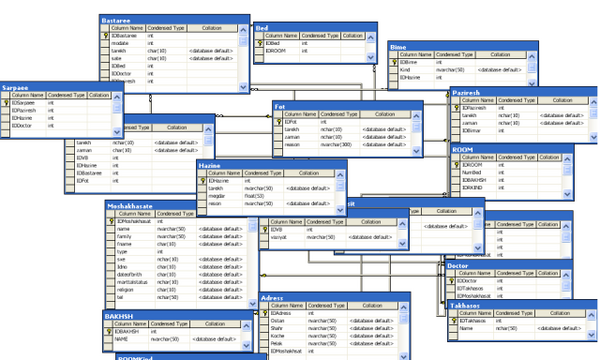Screen dimensions: 600x360
Task: Click the Ostan column in Adress table
Action: click(277, 321)
